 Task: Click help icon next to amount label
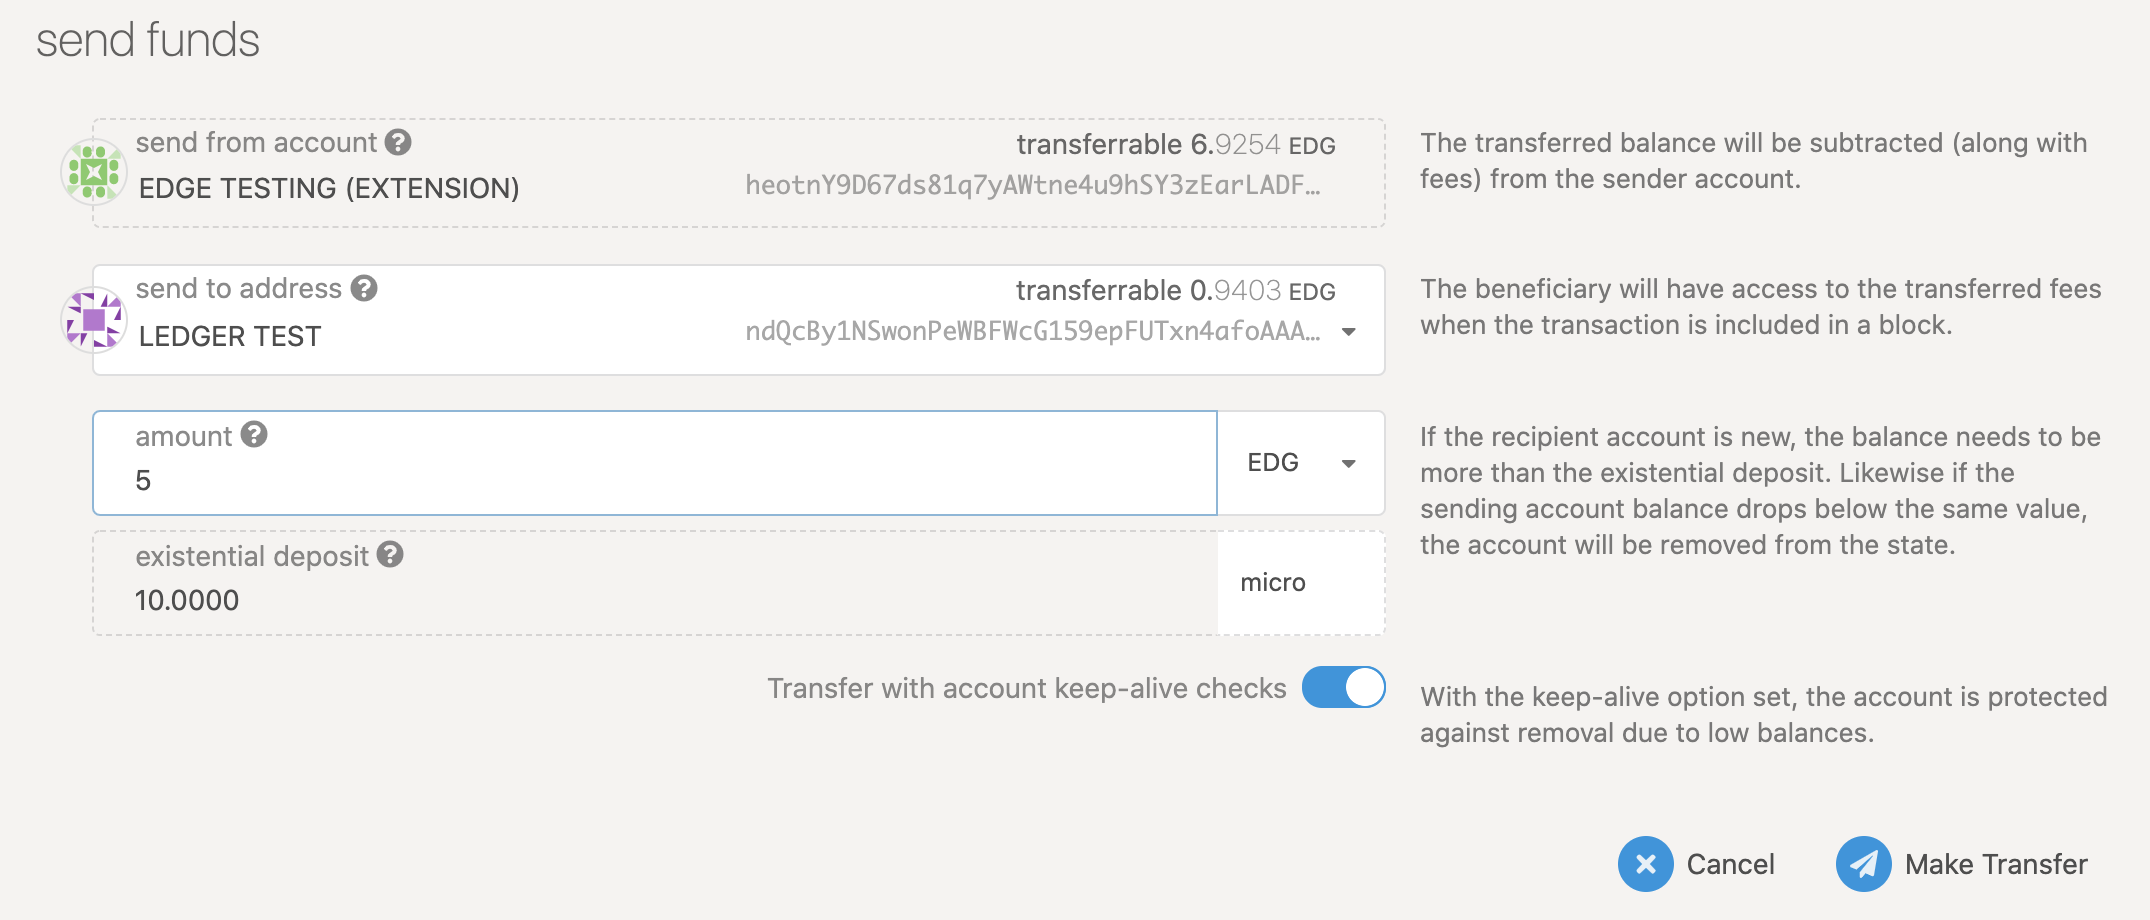coord(254,435)
